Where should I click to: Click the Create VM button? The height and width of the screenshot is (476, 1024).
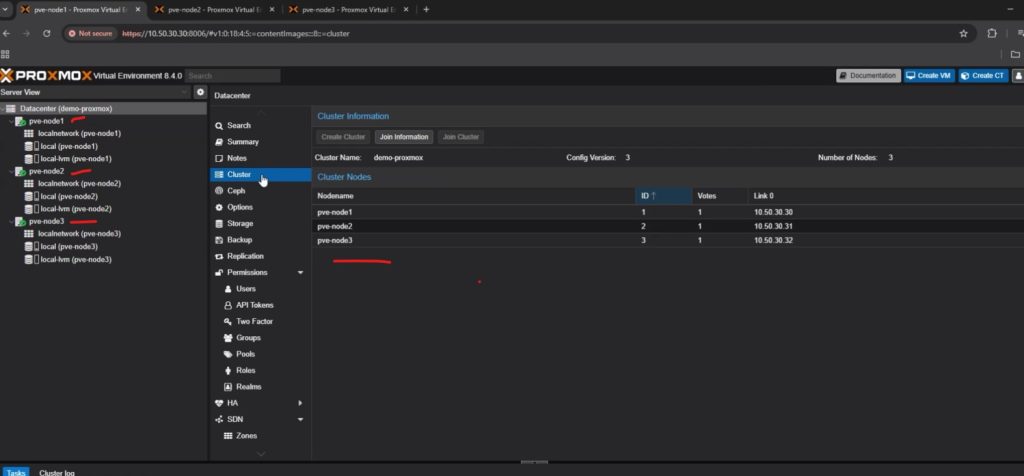tap(928, 76)
